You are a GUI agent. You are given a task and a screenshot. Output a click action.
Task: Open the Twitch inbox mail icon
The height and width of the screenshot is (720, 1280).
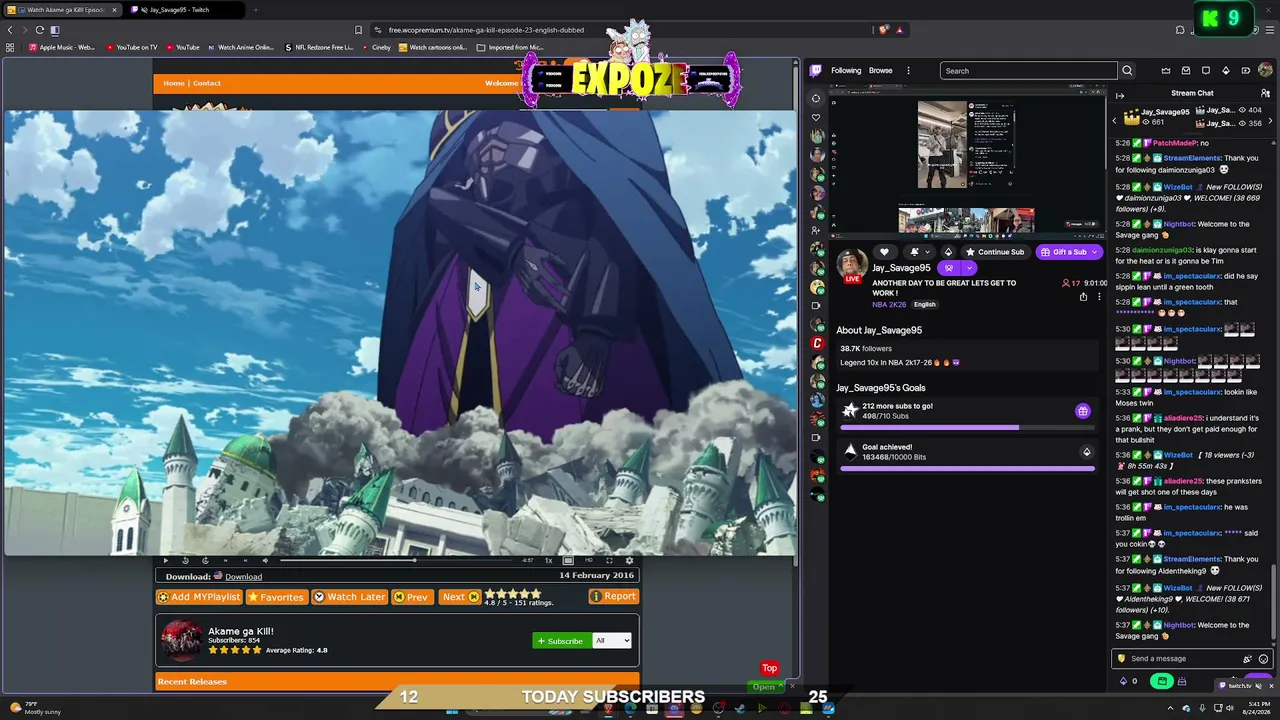(x=1186, y=71)
